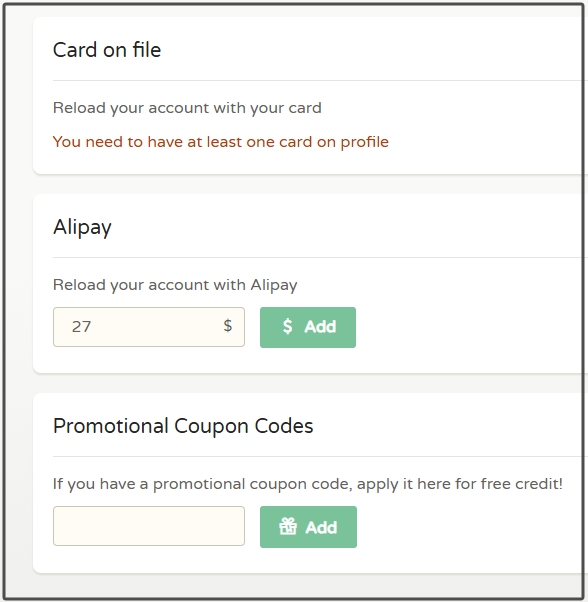Click the 'Alipay' section heading
The height and width of the screenshot is (602, 588).
point(82,227)
